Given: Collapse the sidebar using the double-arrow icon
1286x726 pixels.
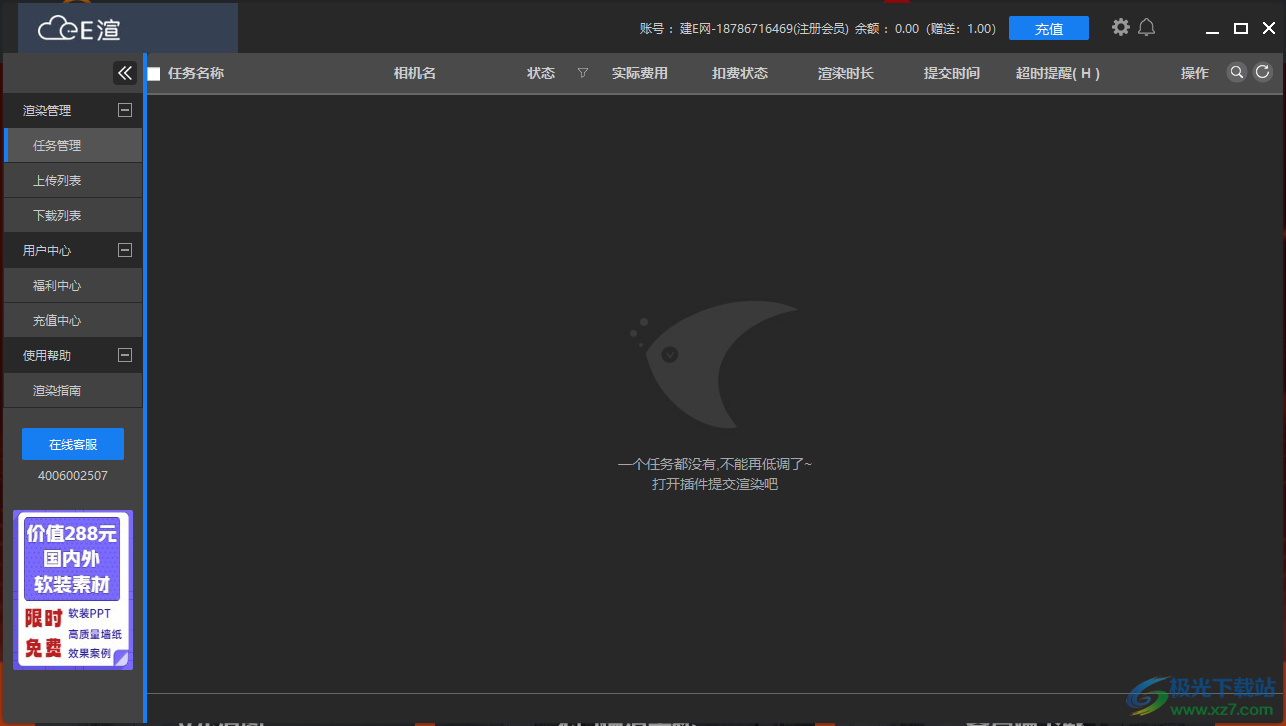Looking at the screenshot, I should [125, 72].
